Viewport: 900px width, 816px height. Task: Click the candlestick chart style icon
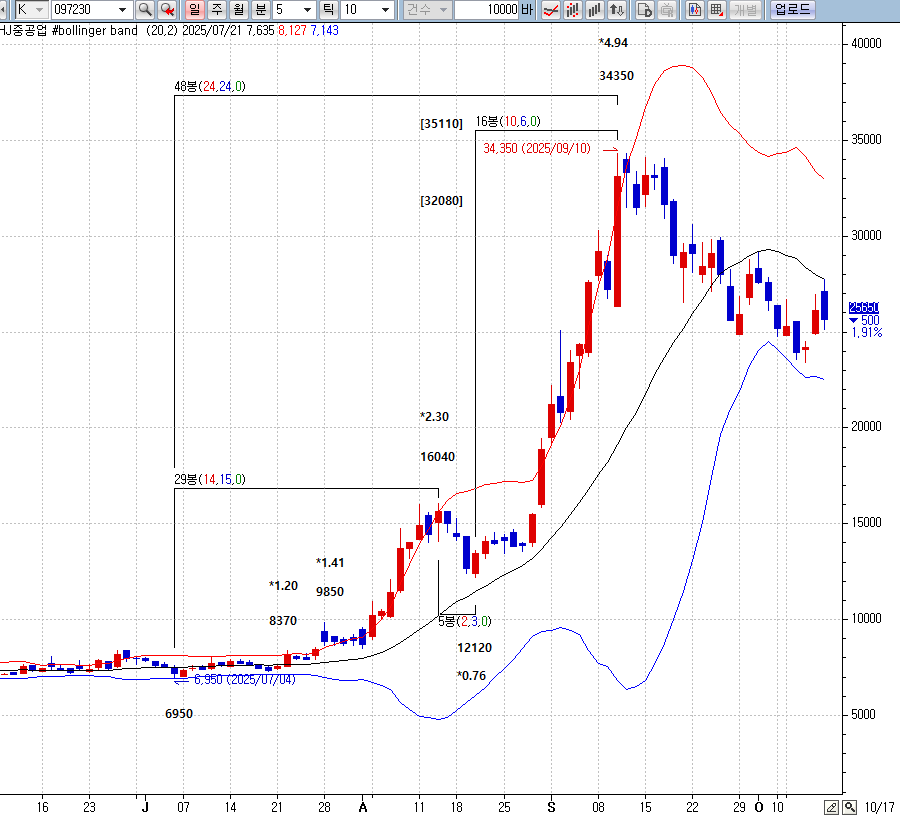(x=572, y=10)
